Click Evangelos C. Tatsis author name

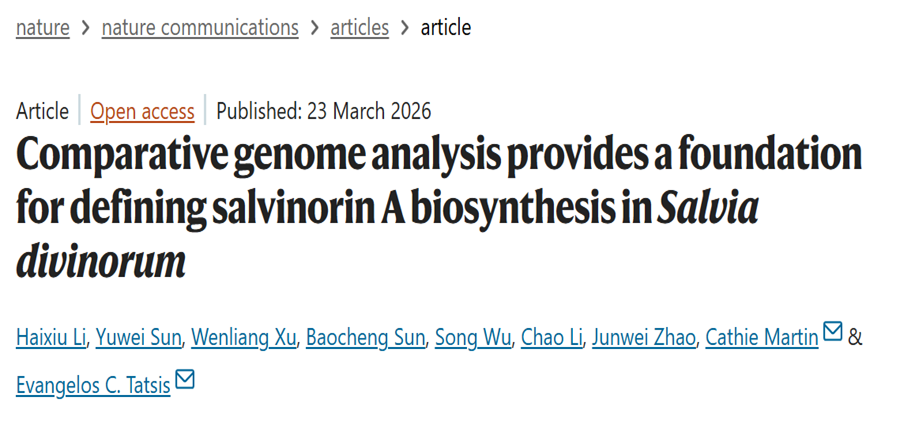tap(93, 385)
